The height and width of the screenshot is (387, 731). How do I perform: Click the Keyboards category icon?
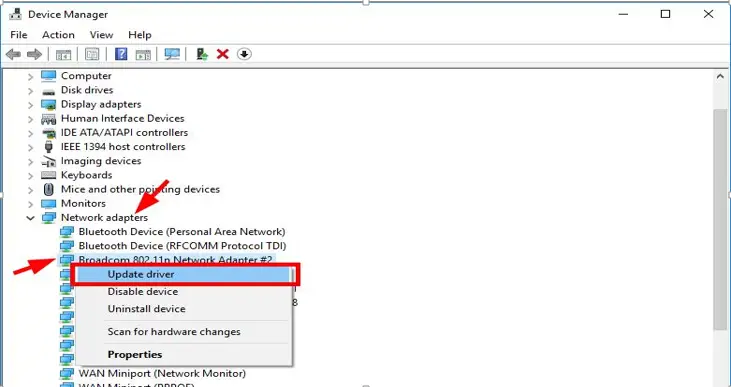click(x=48, y=175)
